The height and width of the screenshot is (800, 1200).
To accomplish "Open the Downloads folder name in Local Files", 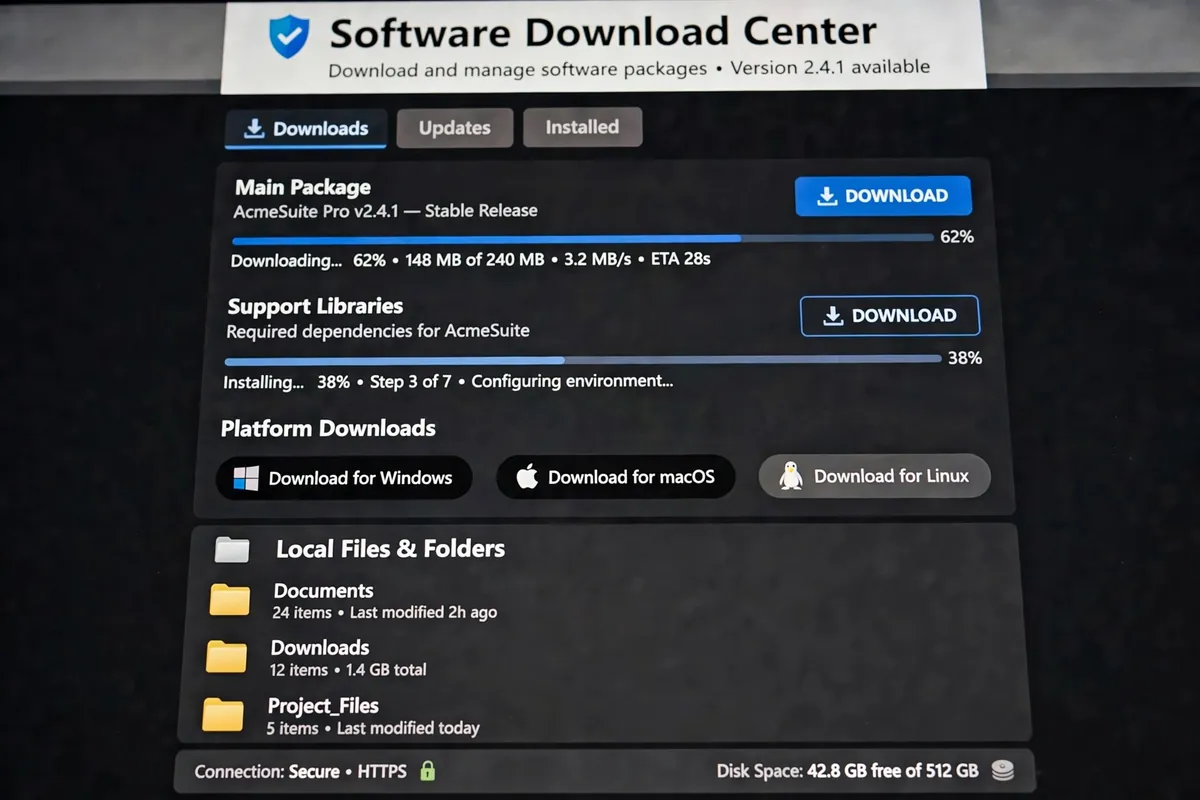I will pos(320,648).
